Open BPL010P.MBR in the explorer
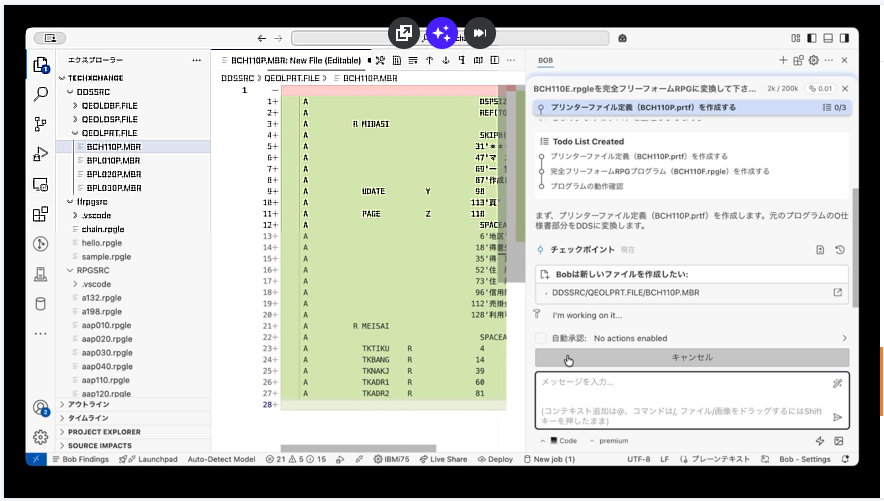The image size is (884, 501). coord(114,161)
